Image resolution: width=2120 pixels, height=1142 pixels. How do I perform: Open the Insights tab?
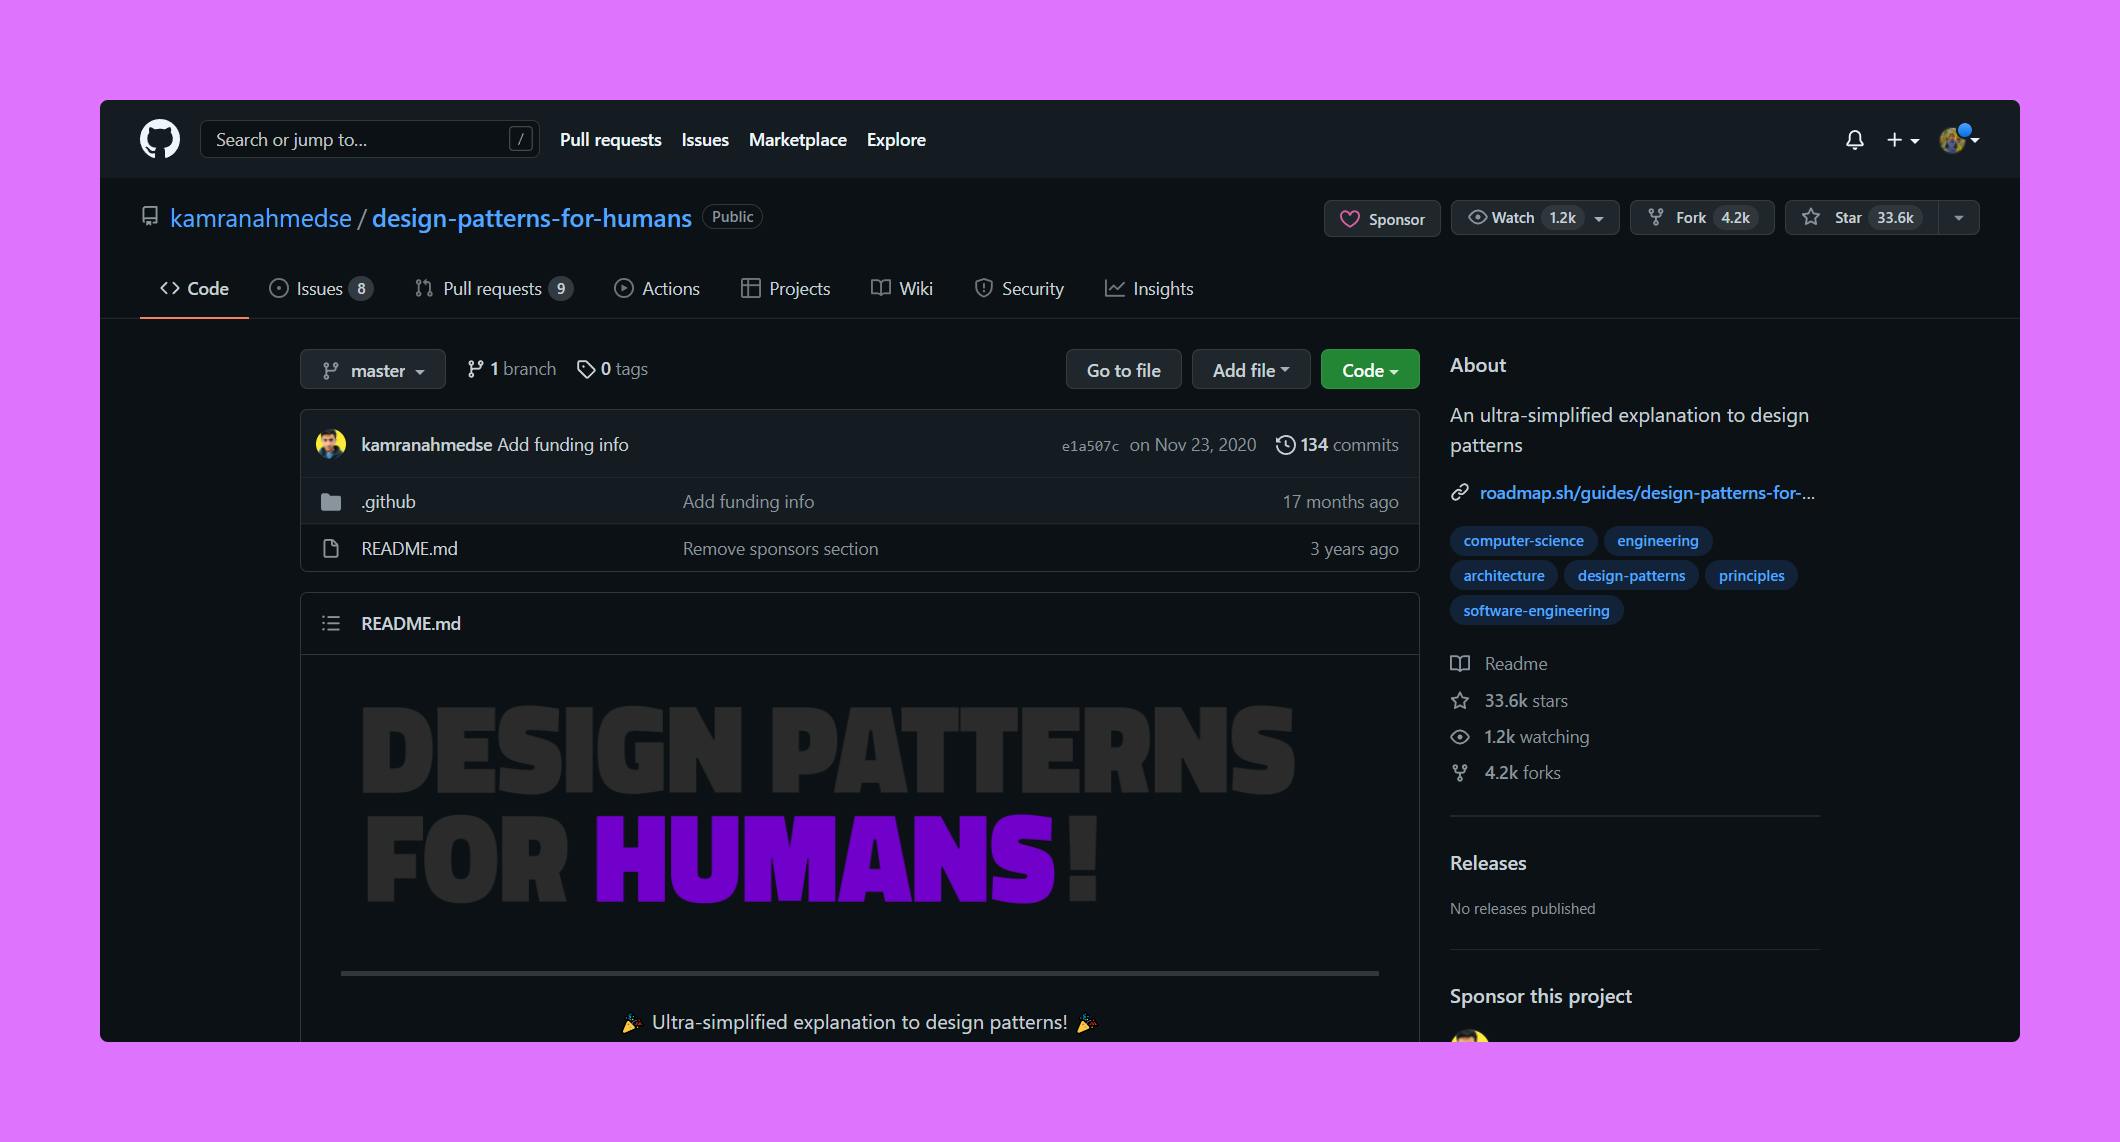(1149, 289)
